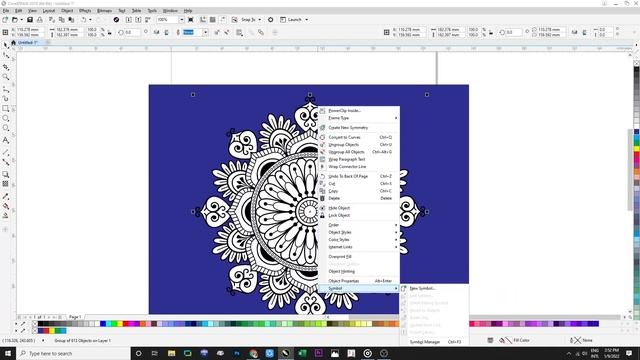The width and height of the screenshot is (640, 360).
Task: Click the New document icon
Action: pyautogui.click(x=5, y=20)
